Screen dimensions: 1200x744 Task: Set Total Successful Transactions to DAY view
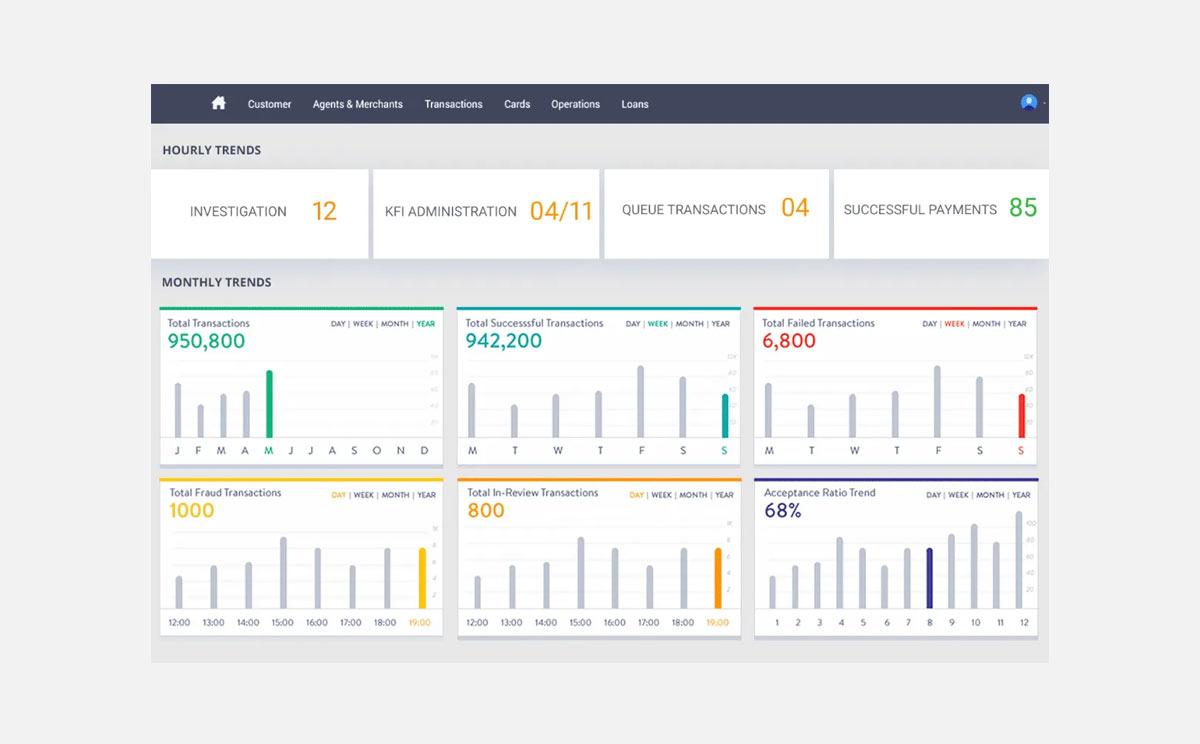pyautogui.click(x=633, y=324)
